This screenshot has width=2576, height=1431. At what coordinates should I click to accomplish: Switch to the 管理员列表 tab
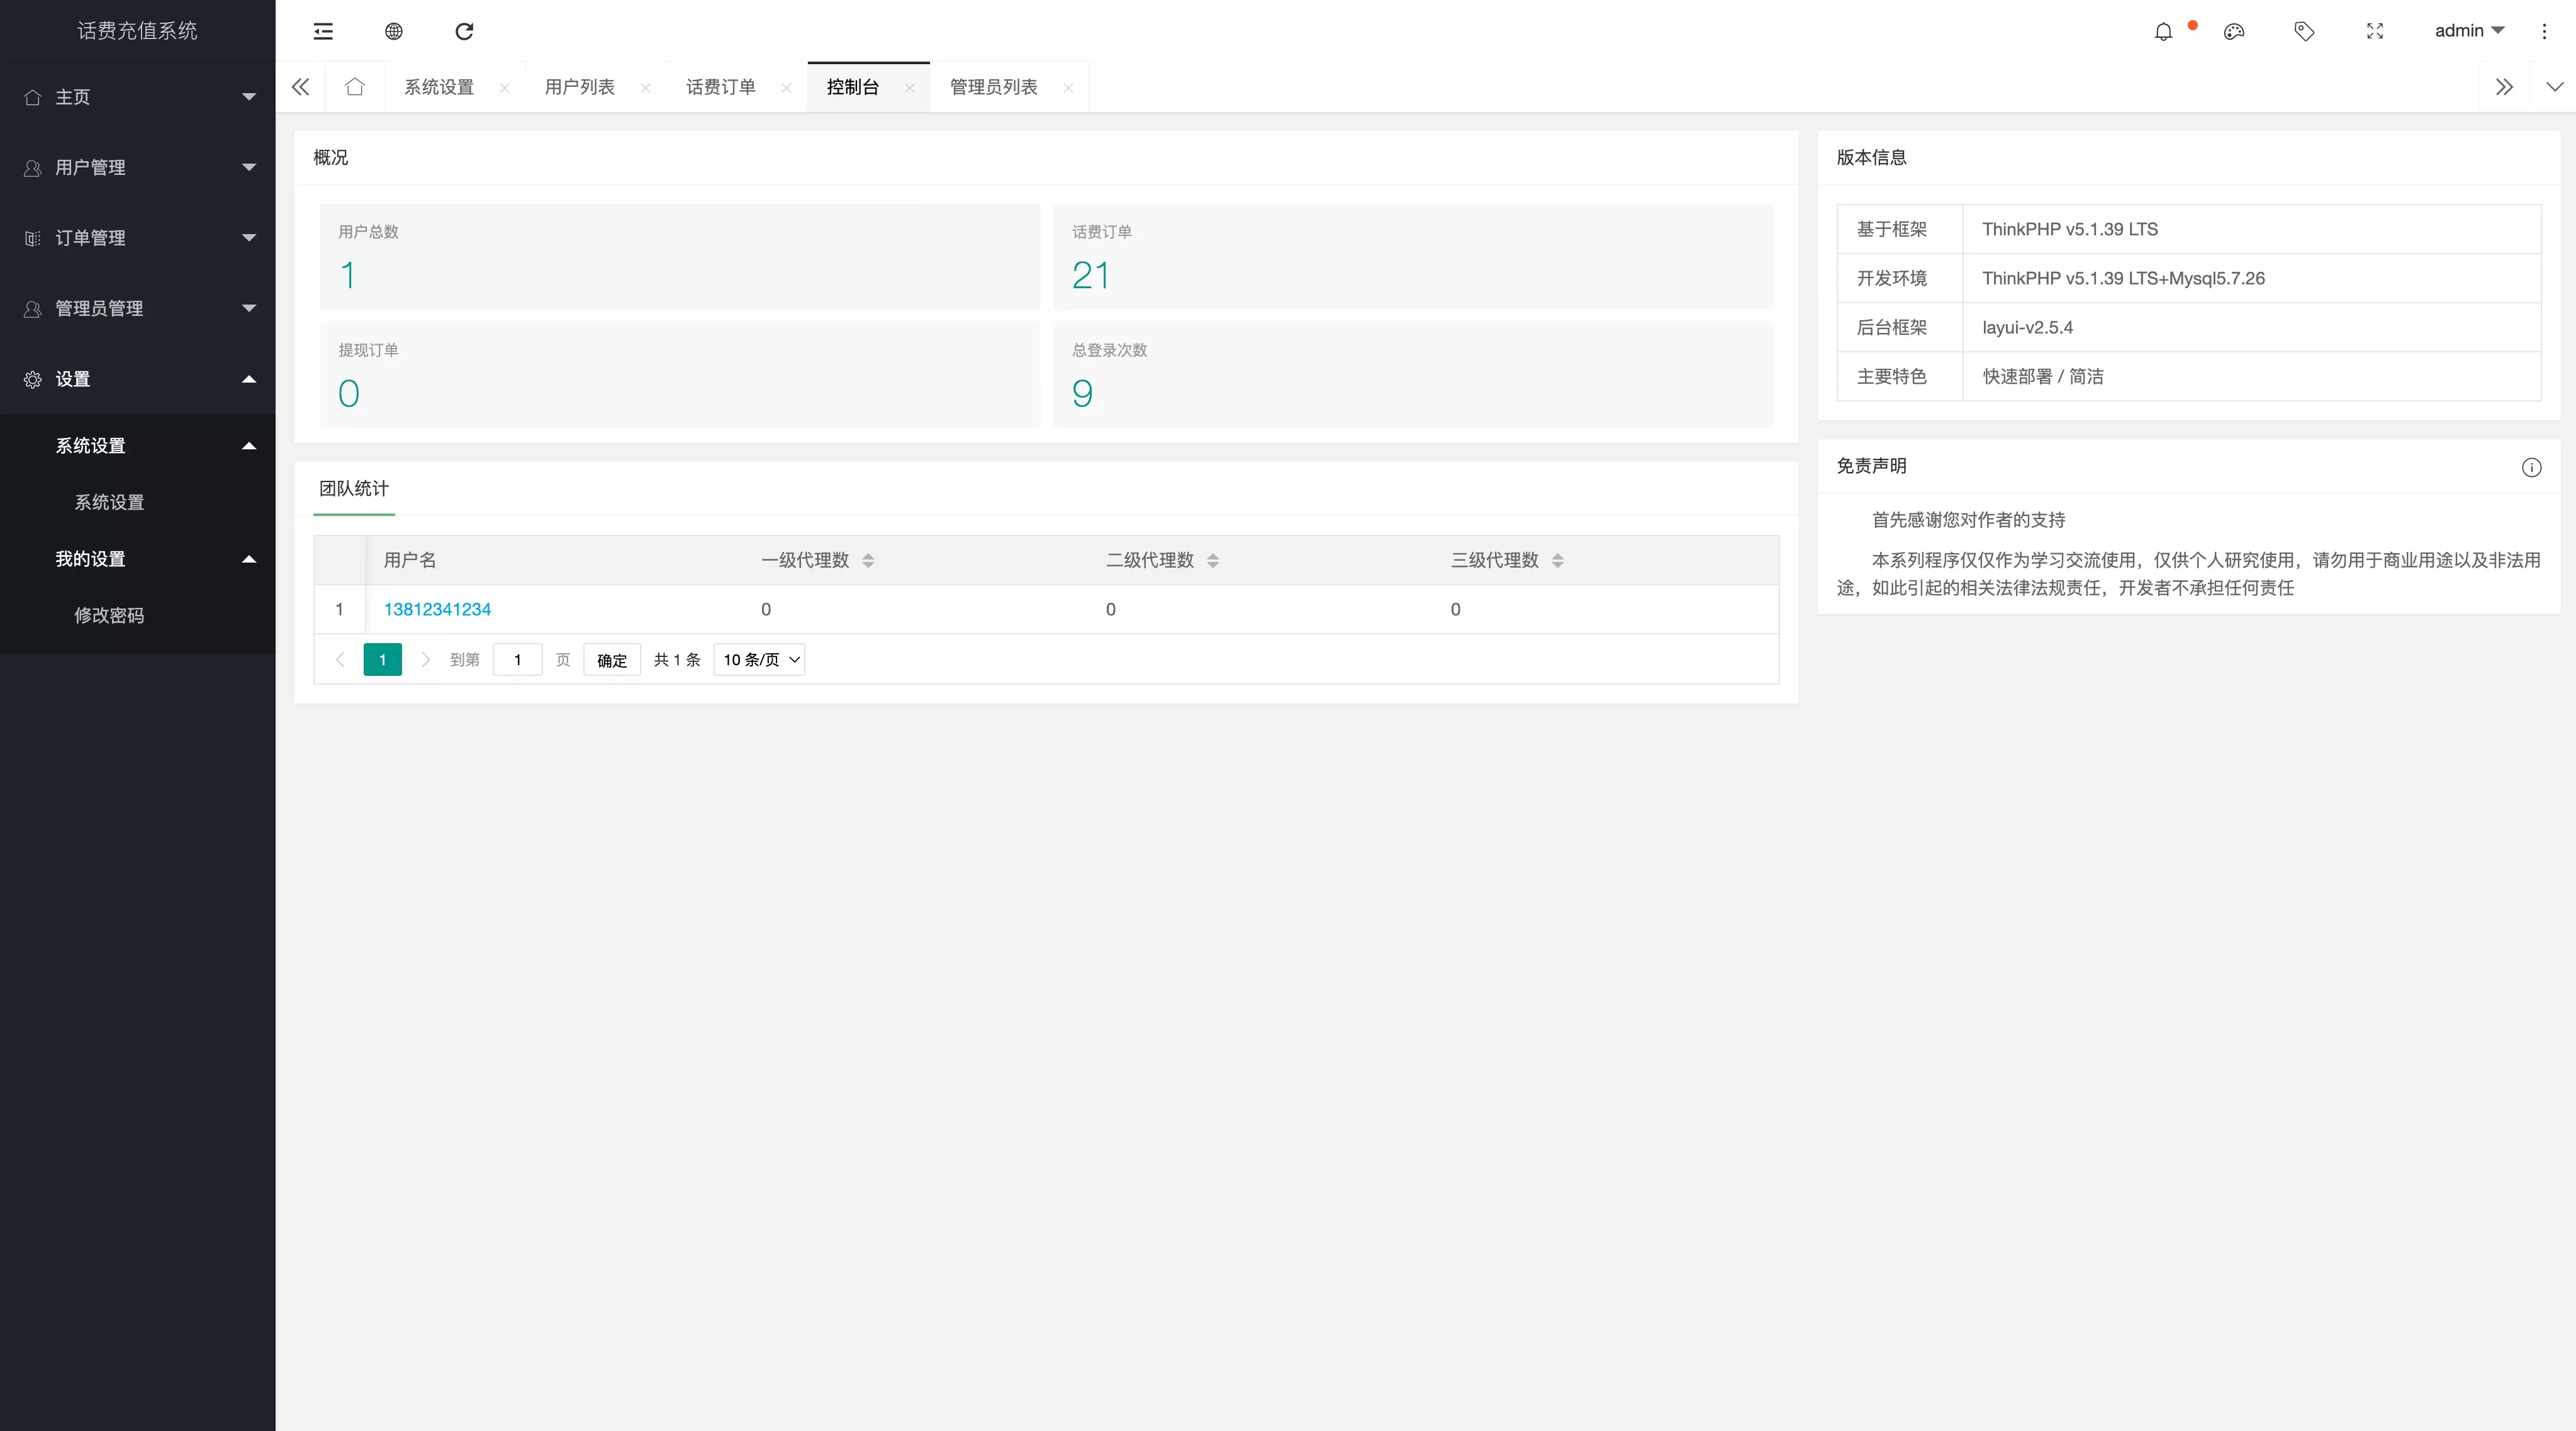tap(993, 87)
